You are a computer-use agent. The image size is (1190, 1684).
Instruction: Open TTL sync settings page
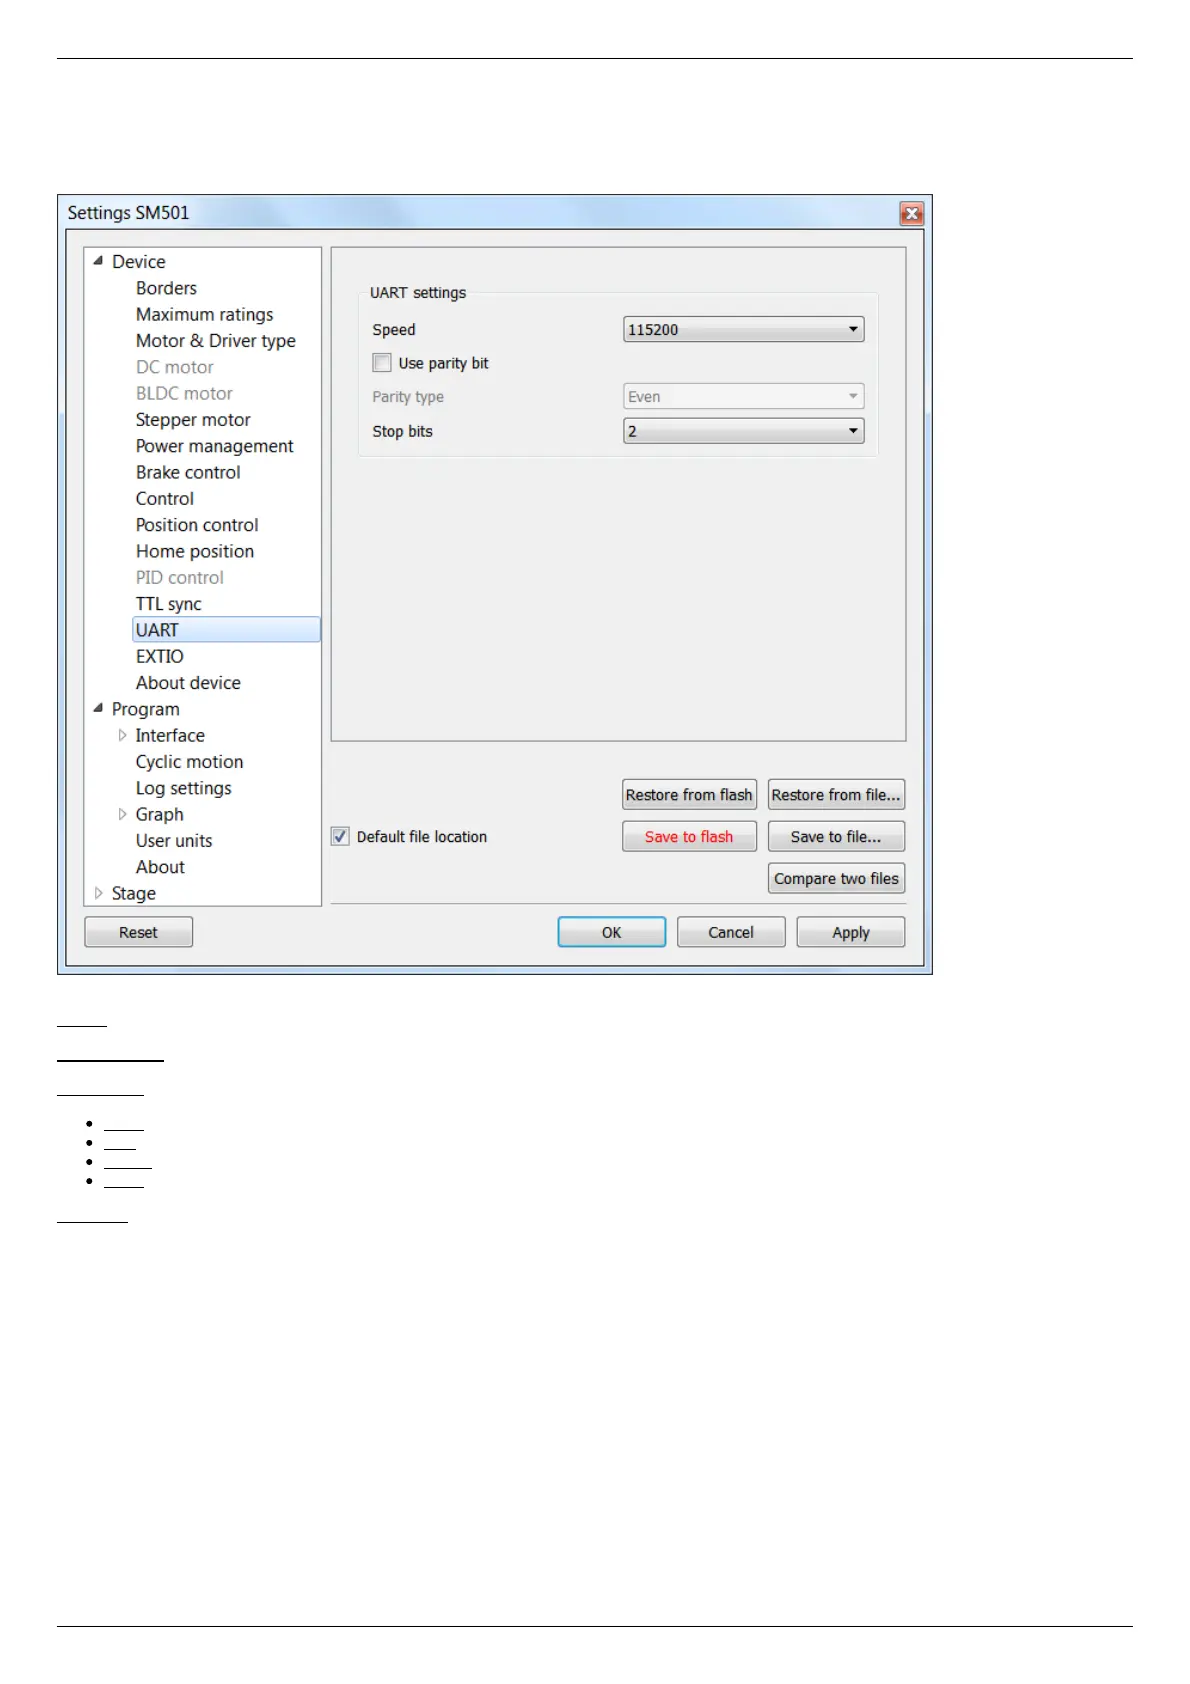[x=168, y=603]
